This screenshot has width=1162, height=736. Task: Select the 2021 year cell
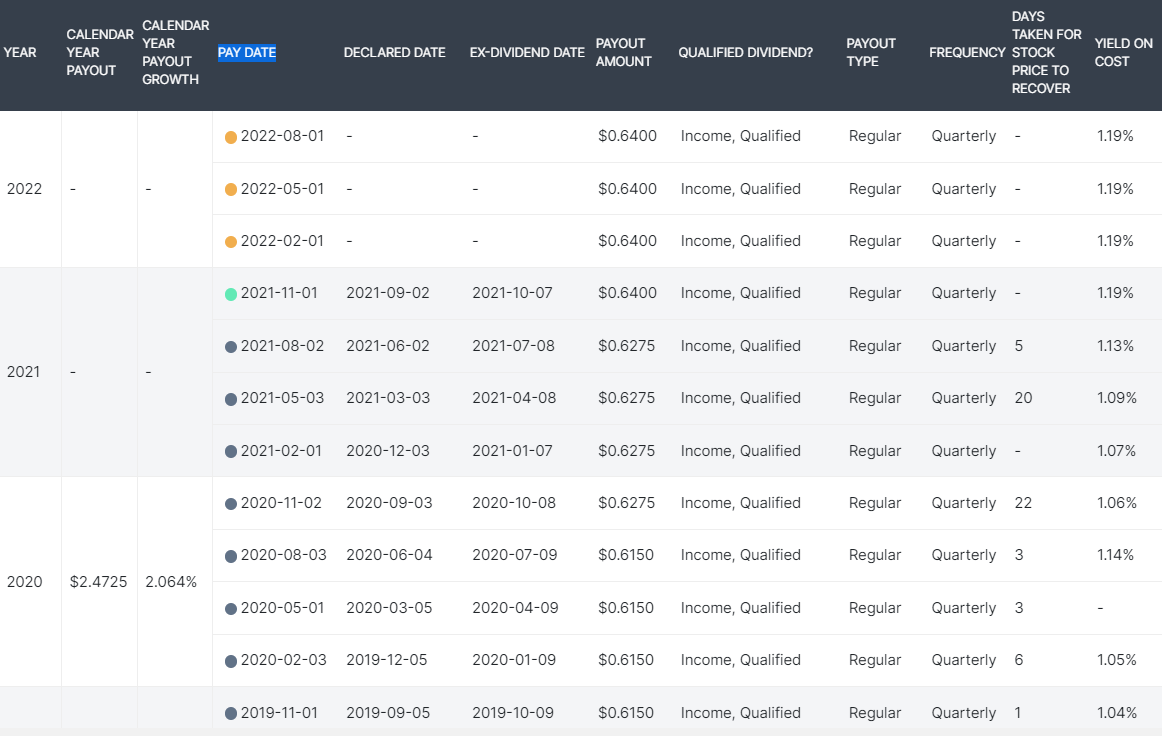tap(24, 372)
